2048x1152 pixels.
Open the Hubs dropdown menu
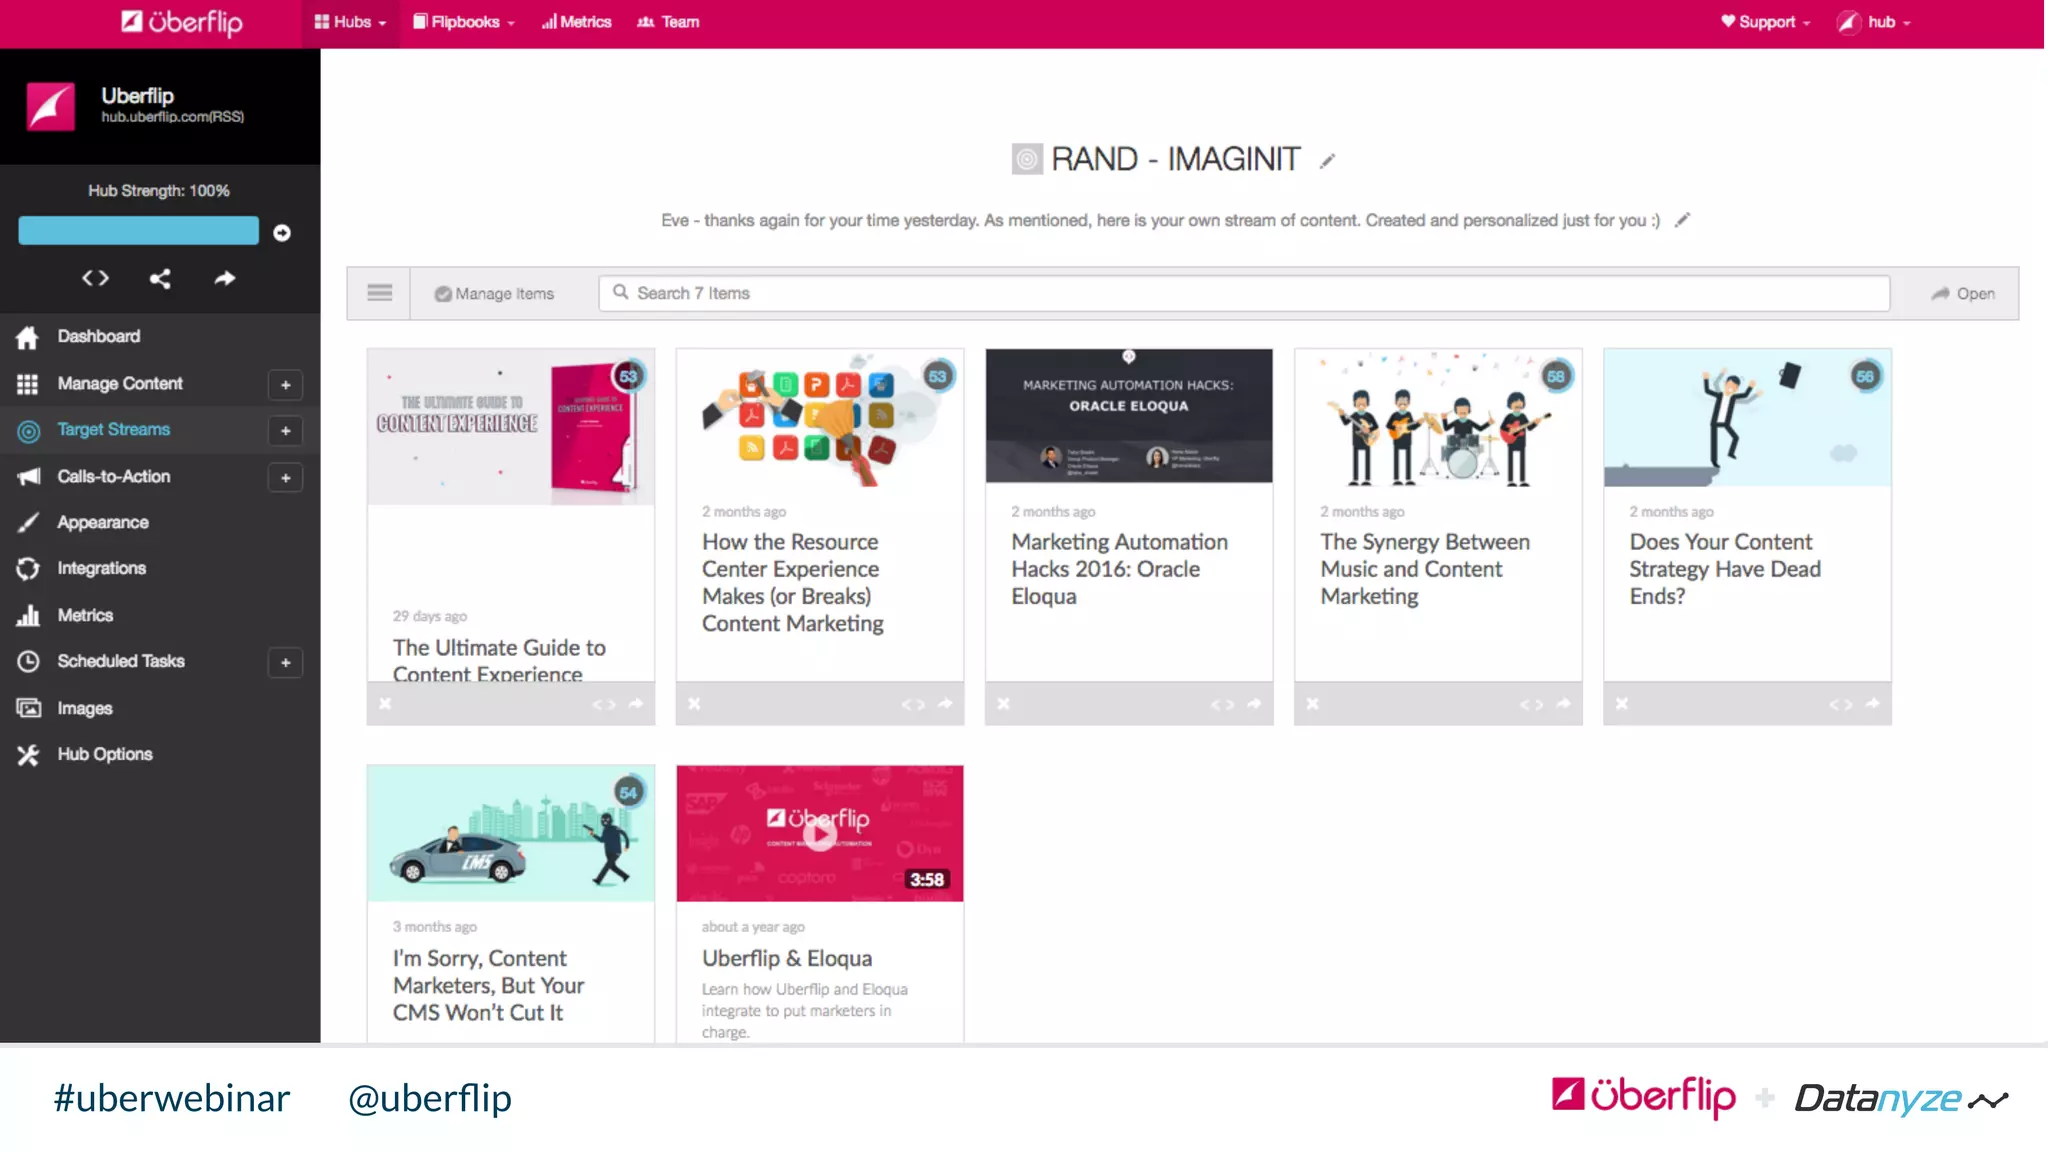click(x=350, y=22)
